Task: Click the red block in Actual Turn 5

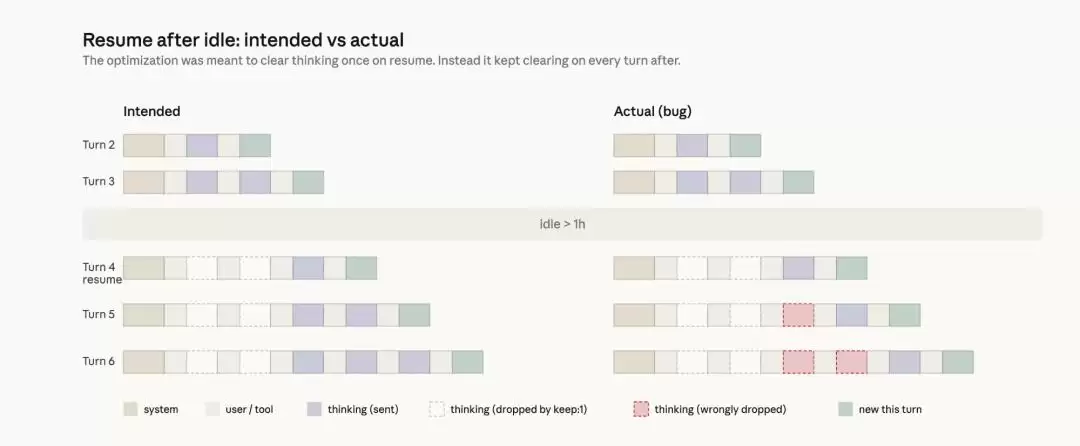Action: (x=798, y=315)
